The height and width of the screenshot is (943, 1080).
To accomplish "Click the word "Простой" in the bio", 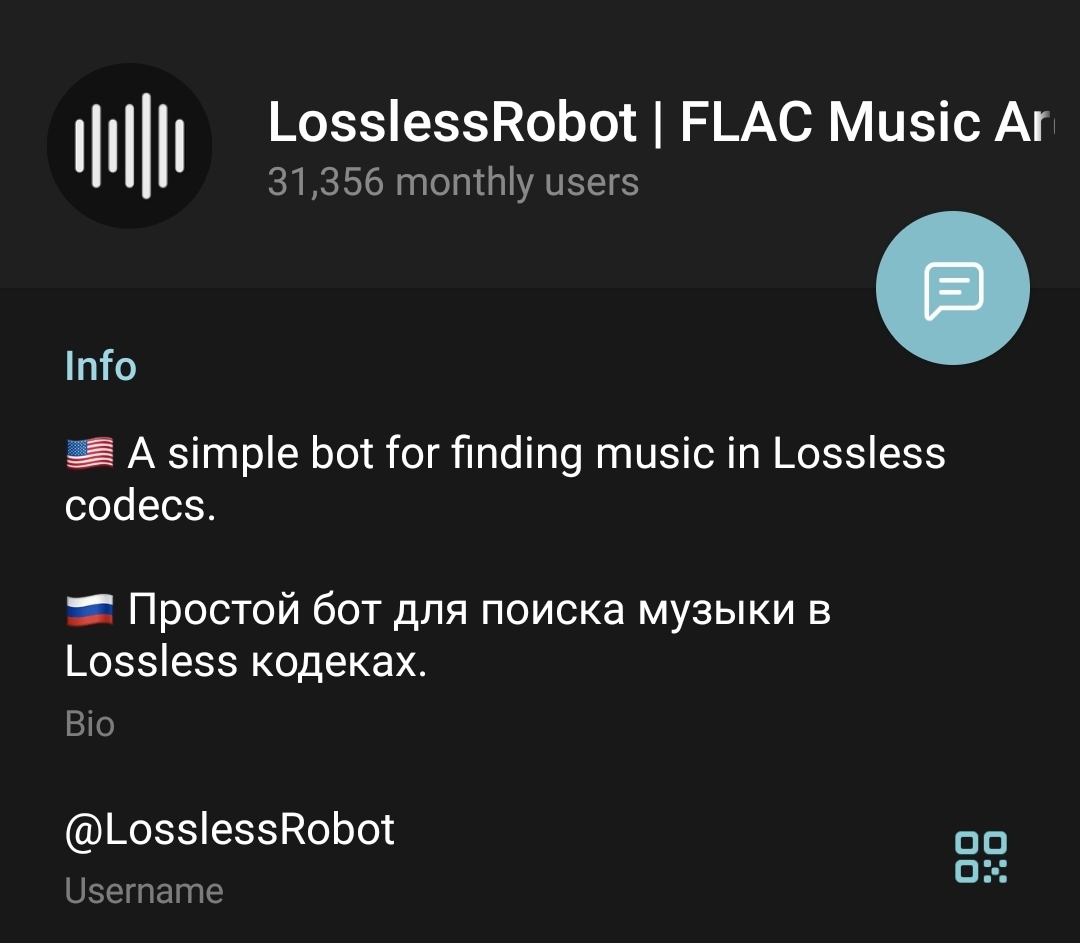I will tap(214, 610).
